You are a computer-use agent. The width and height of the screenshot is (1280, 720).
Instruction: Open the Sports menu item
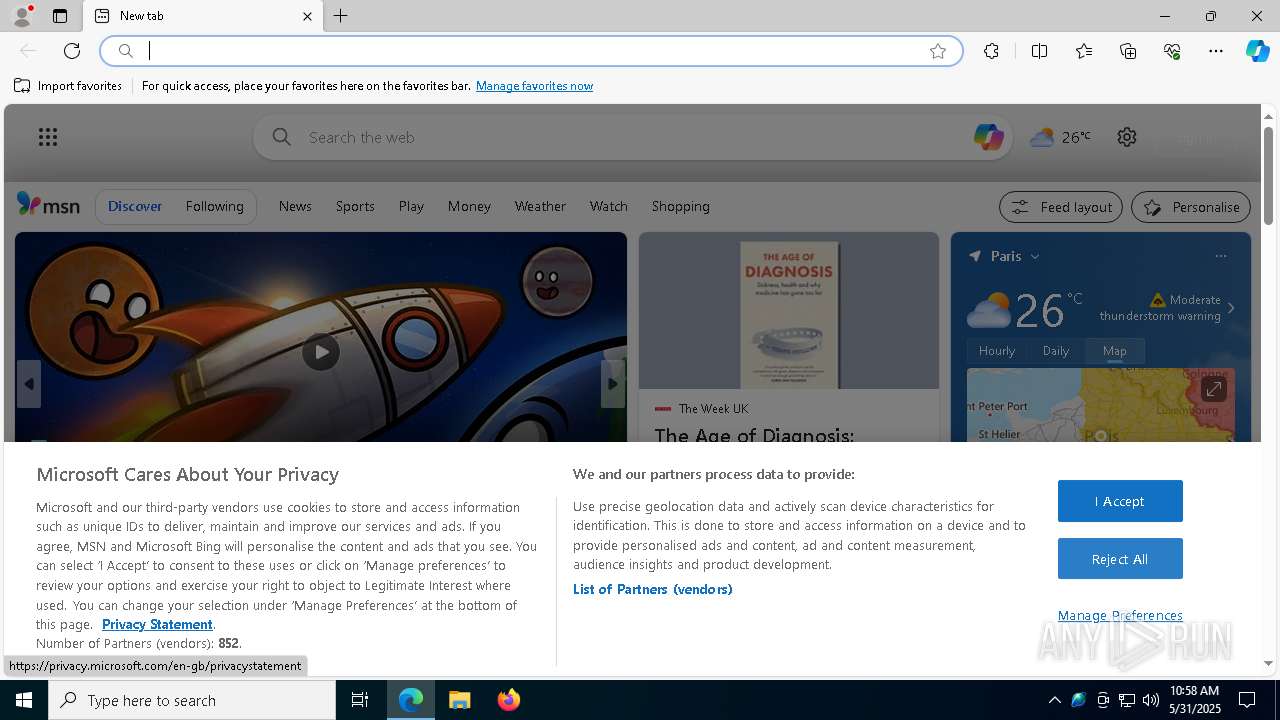[x=355, y=206]
